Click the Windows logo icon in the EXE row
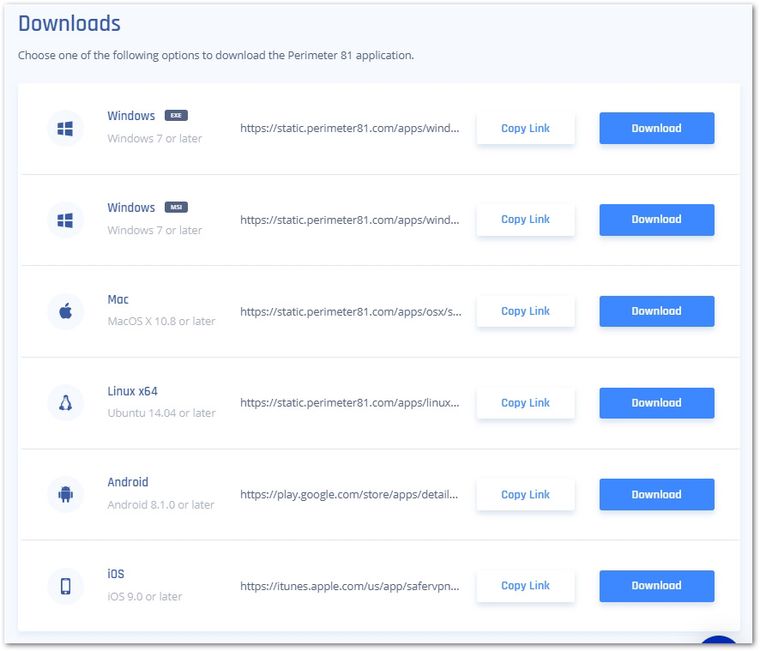Image resolution: width=760 pixels, height=651 pixels. click(65, 128)
